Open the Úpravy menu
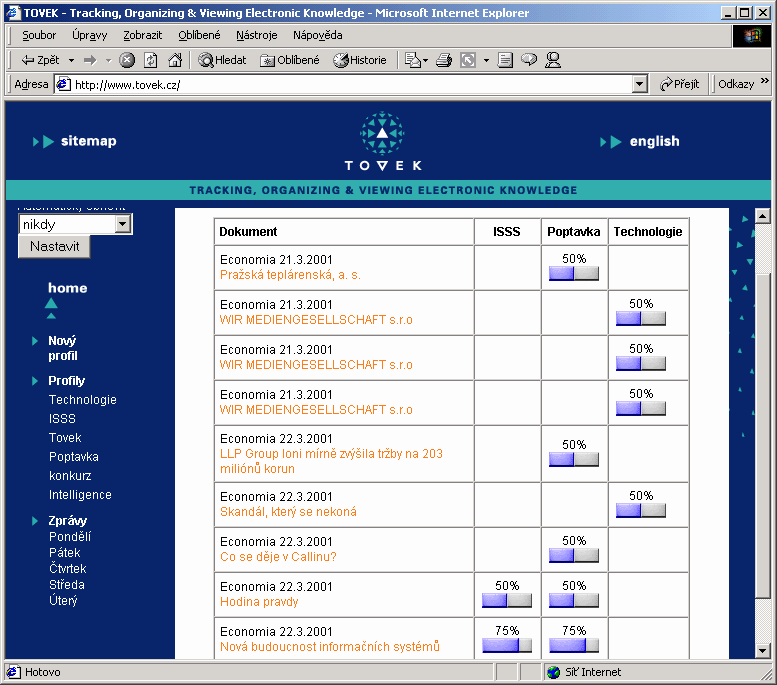 coord(90,35)
